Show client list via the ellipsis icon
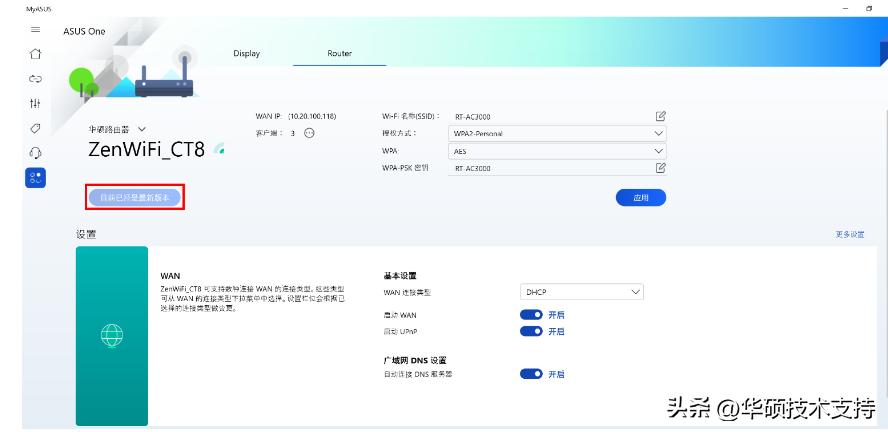The image size is (888, 432). [309, 133]
